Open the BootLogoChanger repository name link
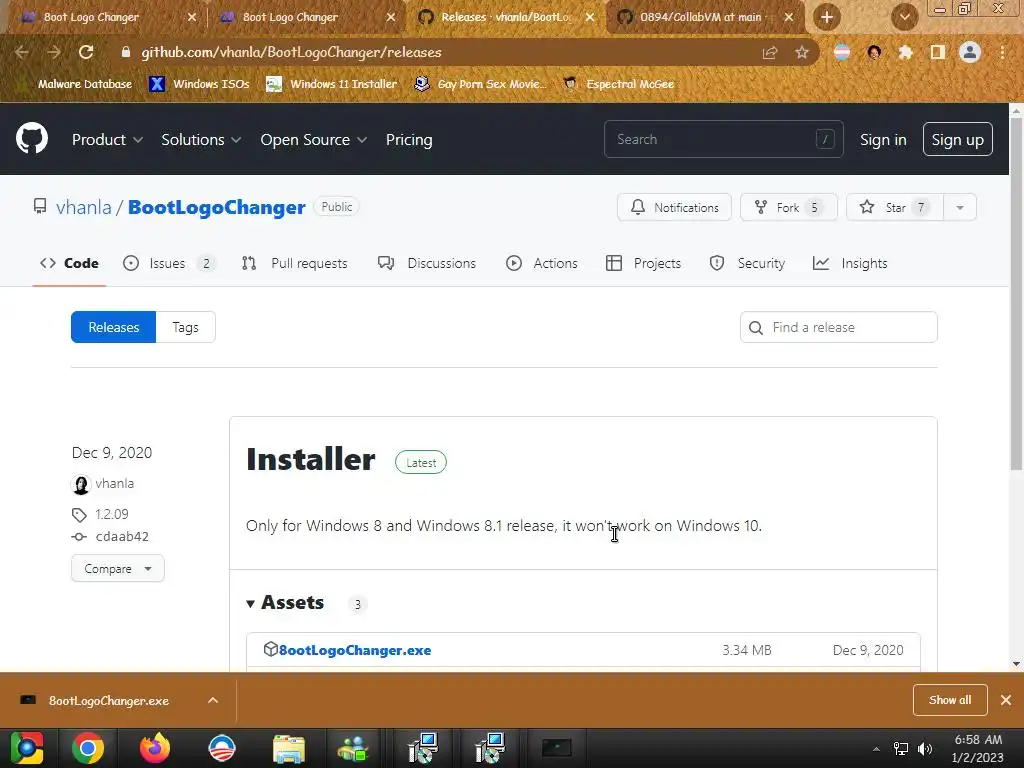This screenshot has width=1024, height=768. click(x=217, y=208)
